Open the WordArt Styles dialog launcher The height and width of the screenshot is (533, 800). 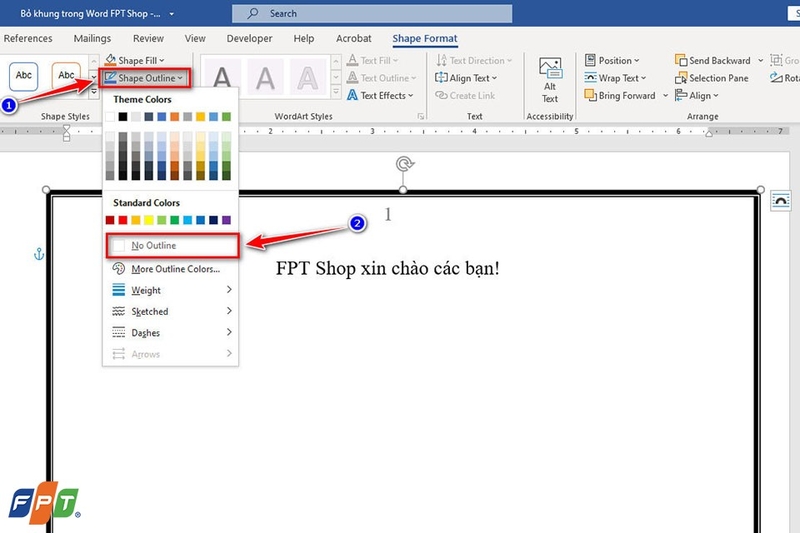[x=420, y=117]
